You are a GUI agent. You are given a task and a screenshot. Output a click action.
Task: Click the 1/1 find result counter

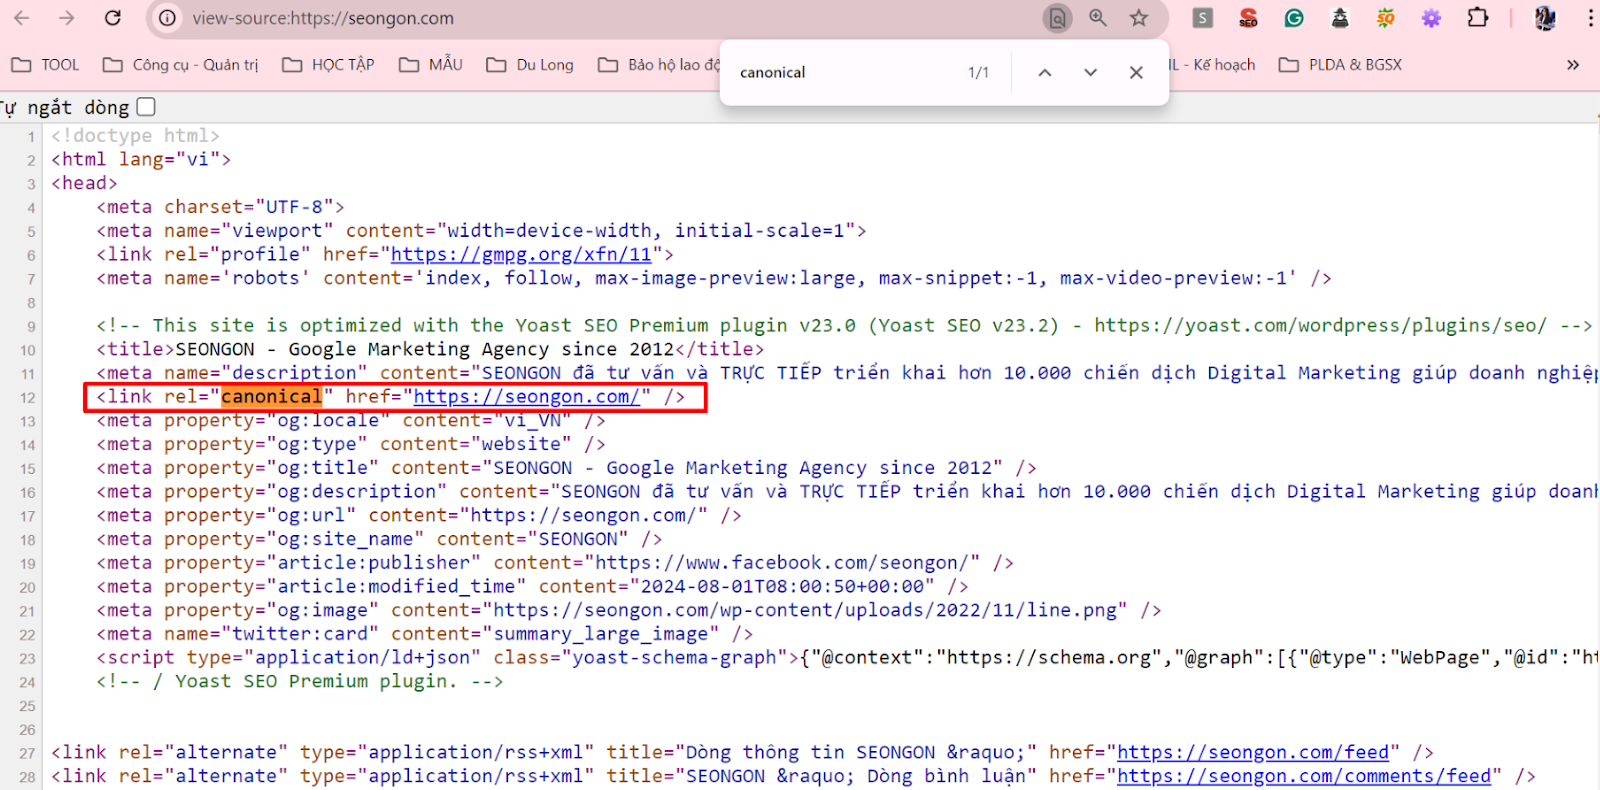[978, 72]
